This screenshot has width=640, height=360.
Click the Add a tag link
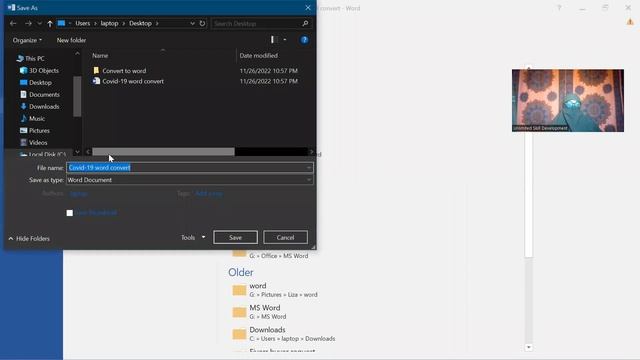click(209, 194)
